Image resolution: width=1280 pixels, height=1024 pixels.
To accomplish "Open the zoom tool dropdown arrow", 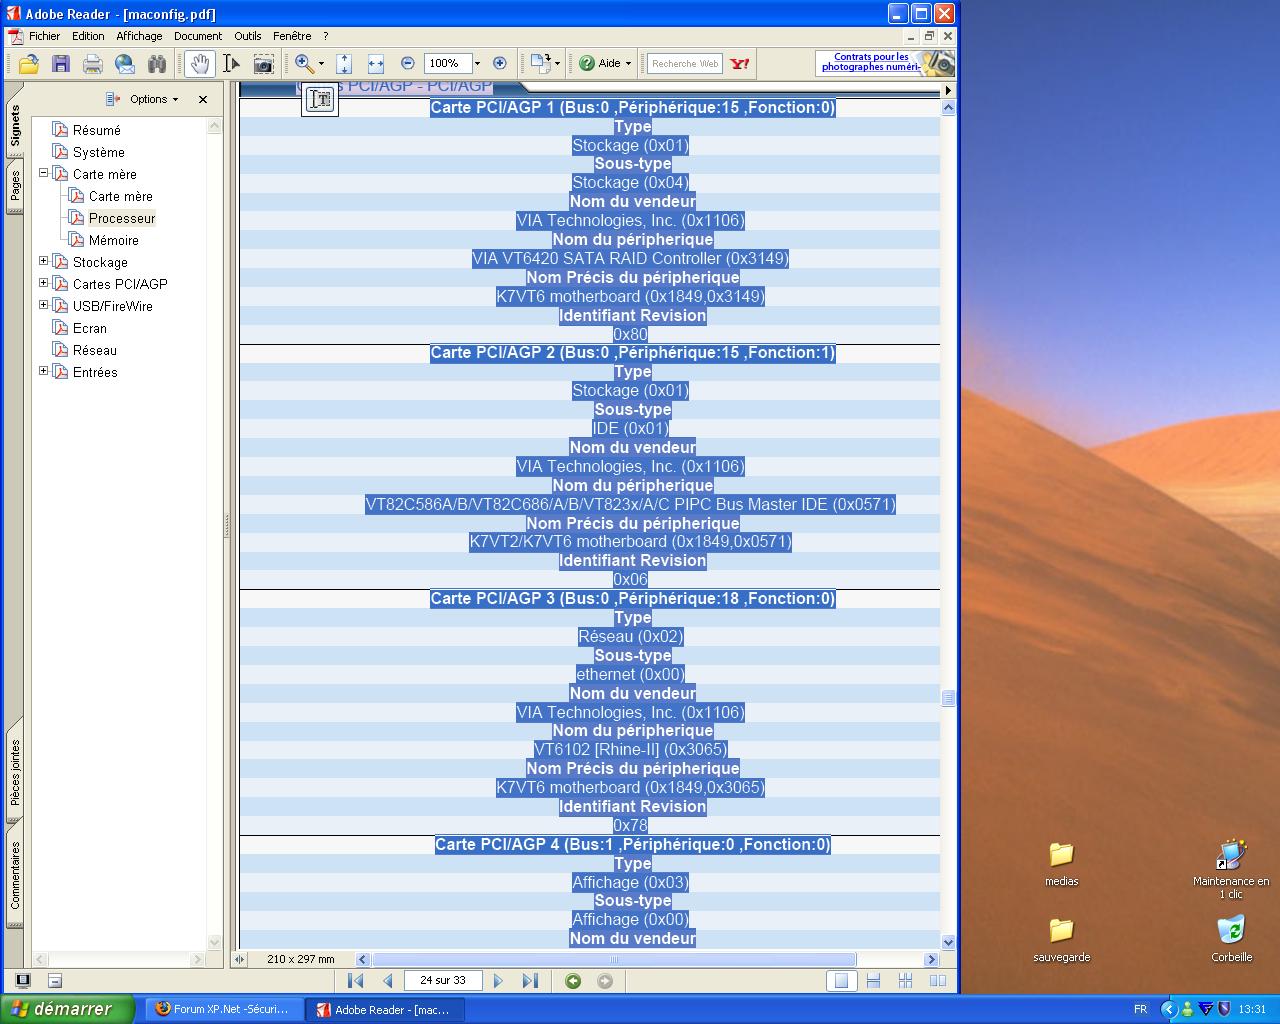I will point(321,64).
